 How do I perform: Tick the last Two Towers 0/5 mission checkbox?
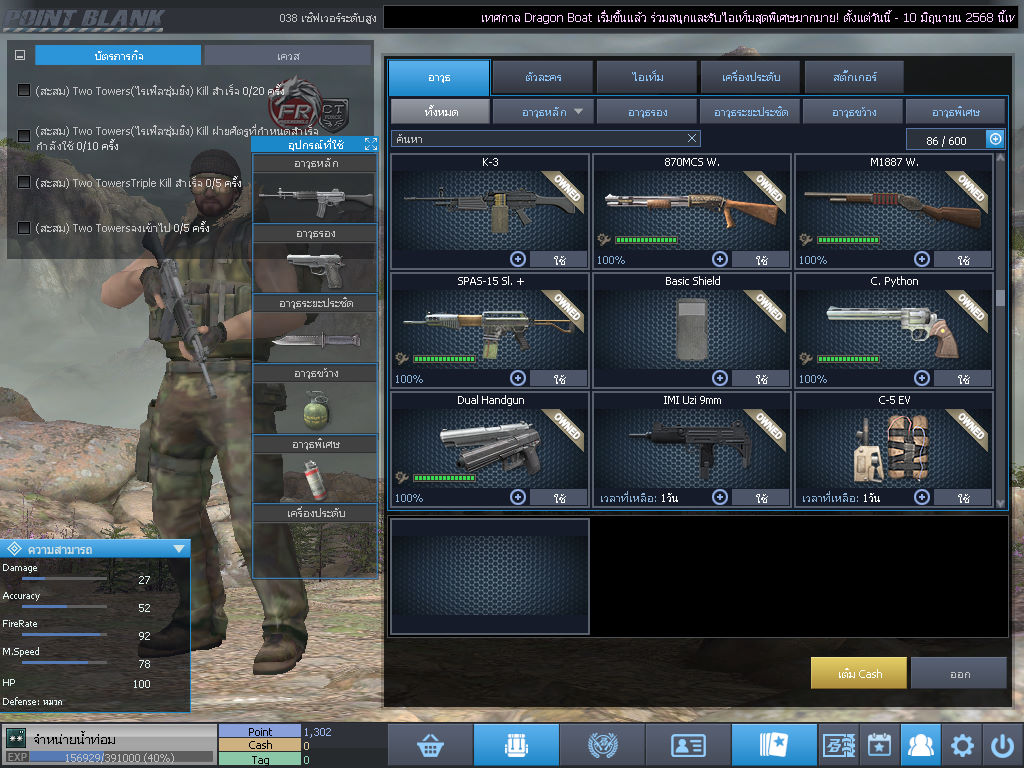[24, 228]
